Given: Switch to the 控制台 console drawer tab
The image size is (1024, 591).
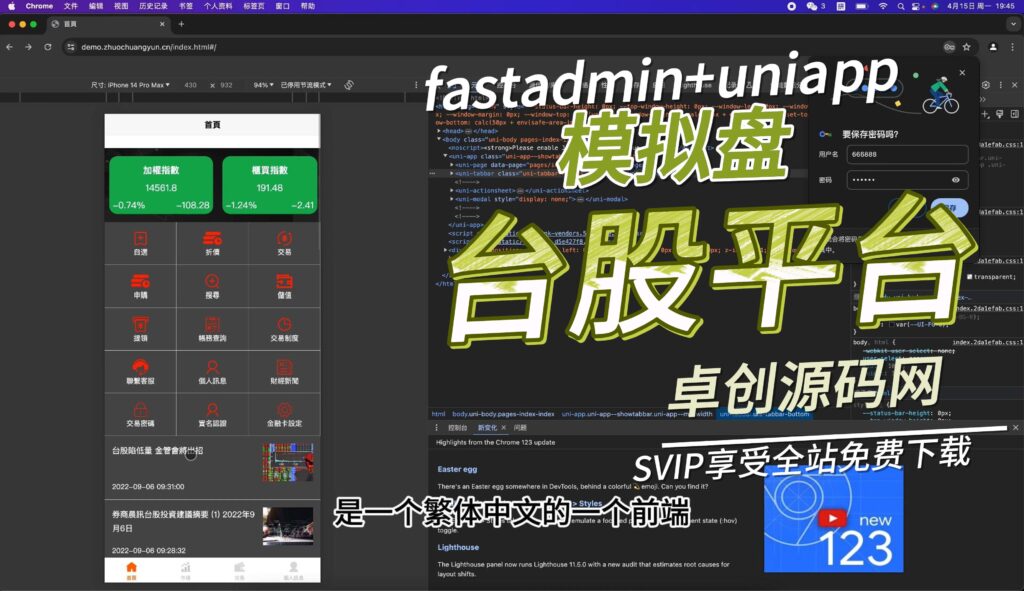Looking at the screenshot, I should coord(457,428).
